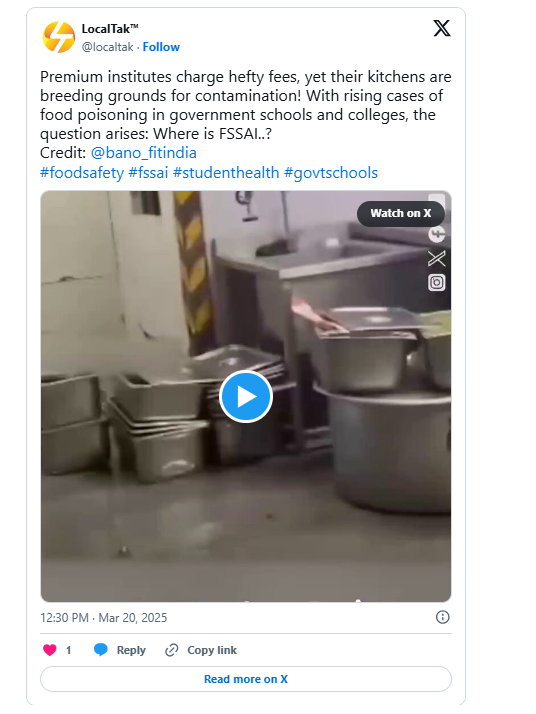Open the #studenthealth hashtag
Viewport: 536px width, 714px height.
pos(226,173)
